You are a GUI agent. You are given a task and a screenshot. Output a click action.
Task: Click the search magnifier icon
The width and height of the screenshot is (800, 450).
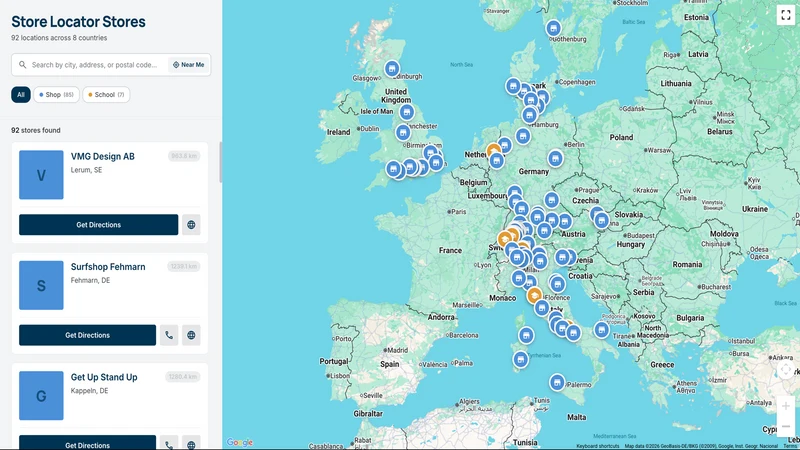point(22,65)
